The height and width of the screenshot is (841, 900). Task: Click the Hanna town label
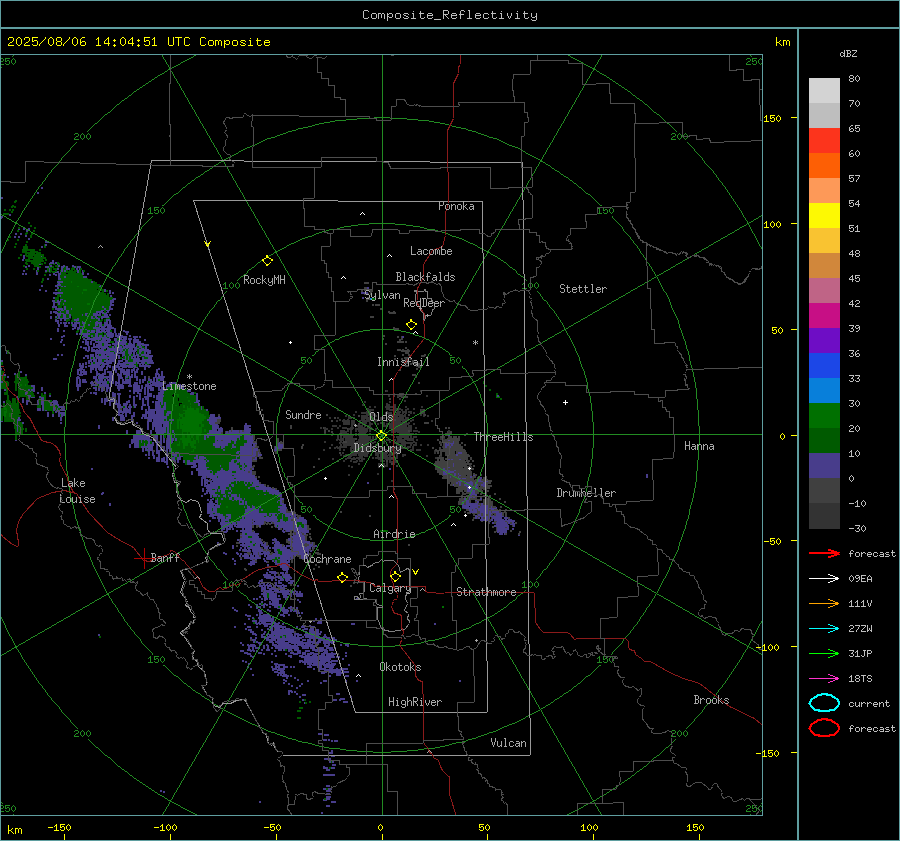(x=699, y=446)
